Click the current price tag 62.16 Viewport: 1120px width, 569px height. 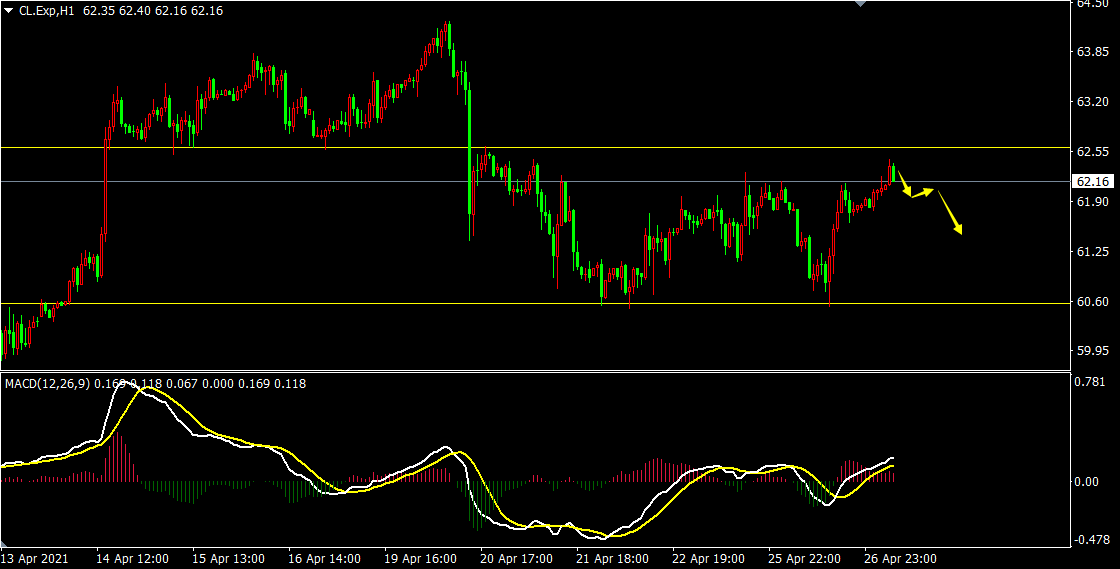coord(1091,181)
